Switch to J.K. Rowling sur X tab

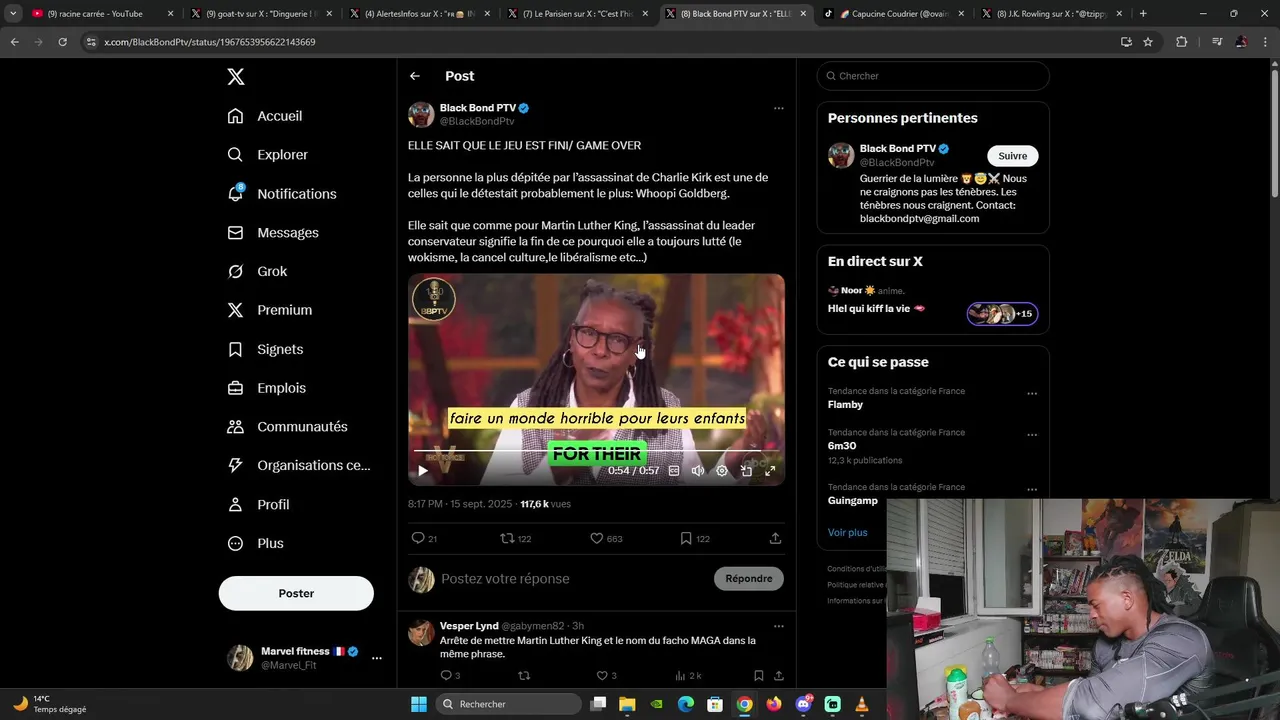tap(1052, 14)
